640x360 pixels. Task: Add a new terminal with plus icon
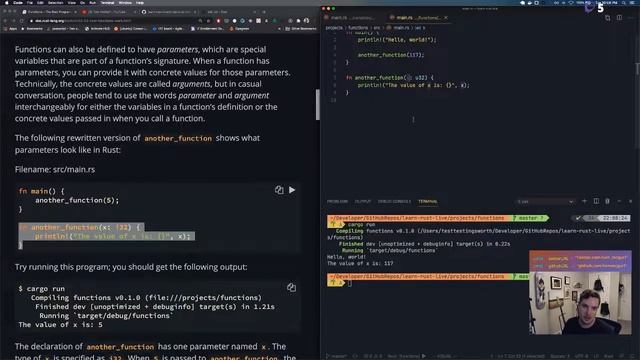[x=584, y=201]
